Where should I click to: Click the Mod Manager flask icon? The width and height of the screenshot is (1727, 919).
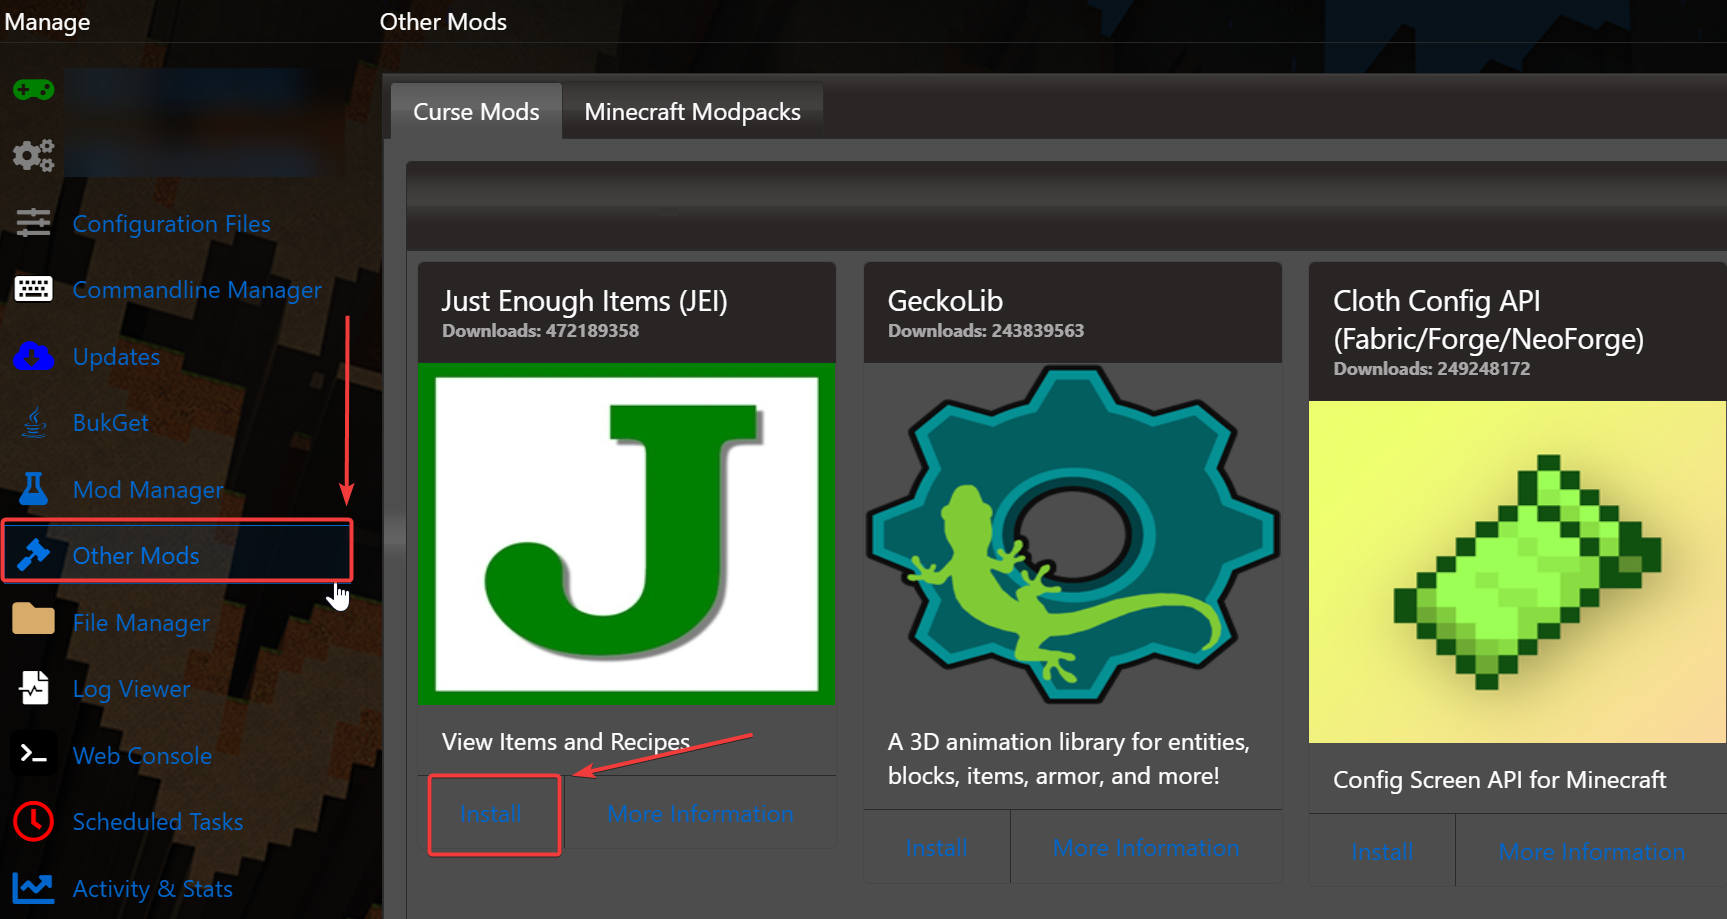[33, 489]
